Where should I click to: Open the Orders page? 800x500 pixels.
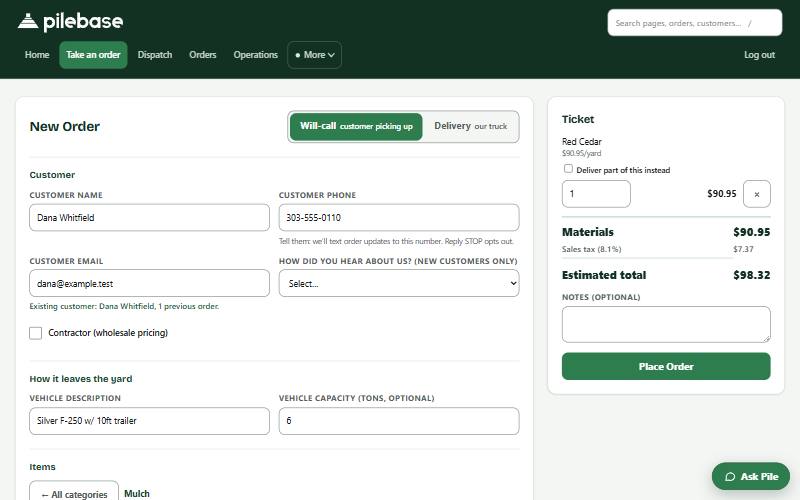pos(203,55)
